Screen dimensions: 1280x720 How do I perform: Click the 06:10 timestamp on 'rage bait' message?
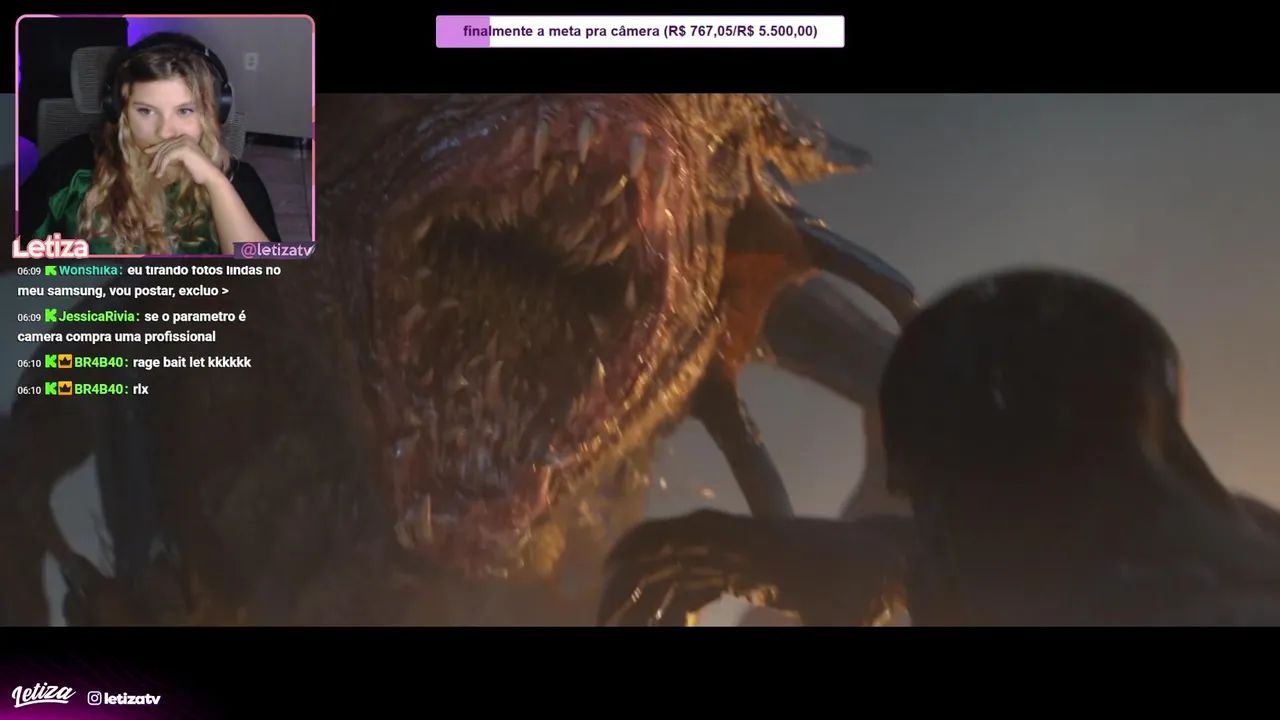click(29, 363)
